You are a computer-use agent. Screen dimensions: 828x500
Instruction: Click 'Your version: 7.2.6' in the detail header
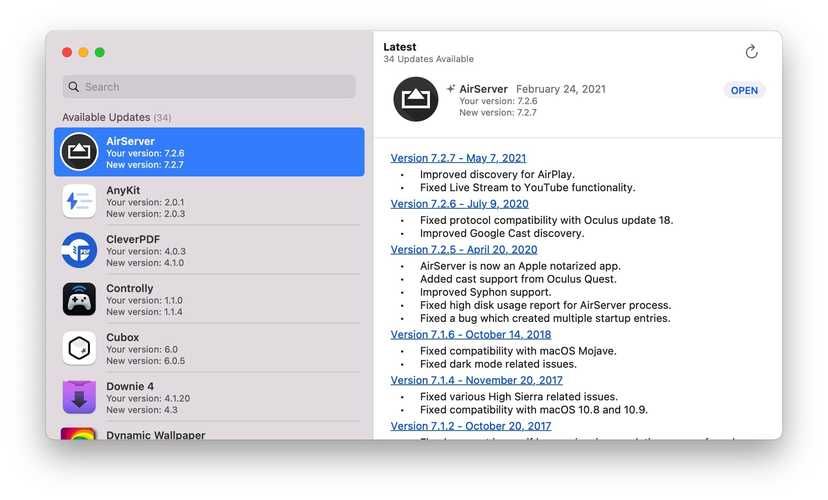click(498, 101)
